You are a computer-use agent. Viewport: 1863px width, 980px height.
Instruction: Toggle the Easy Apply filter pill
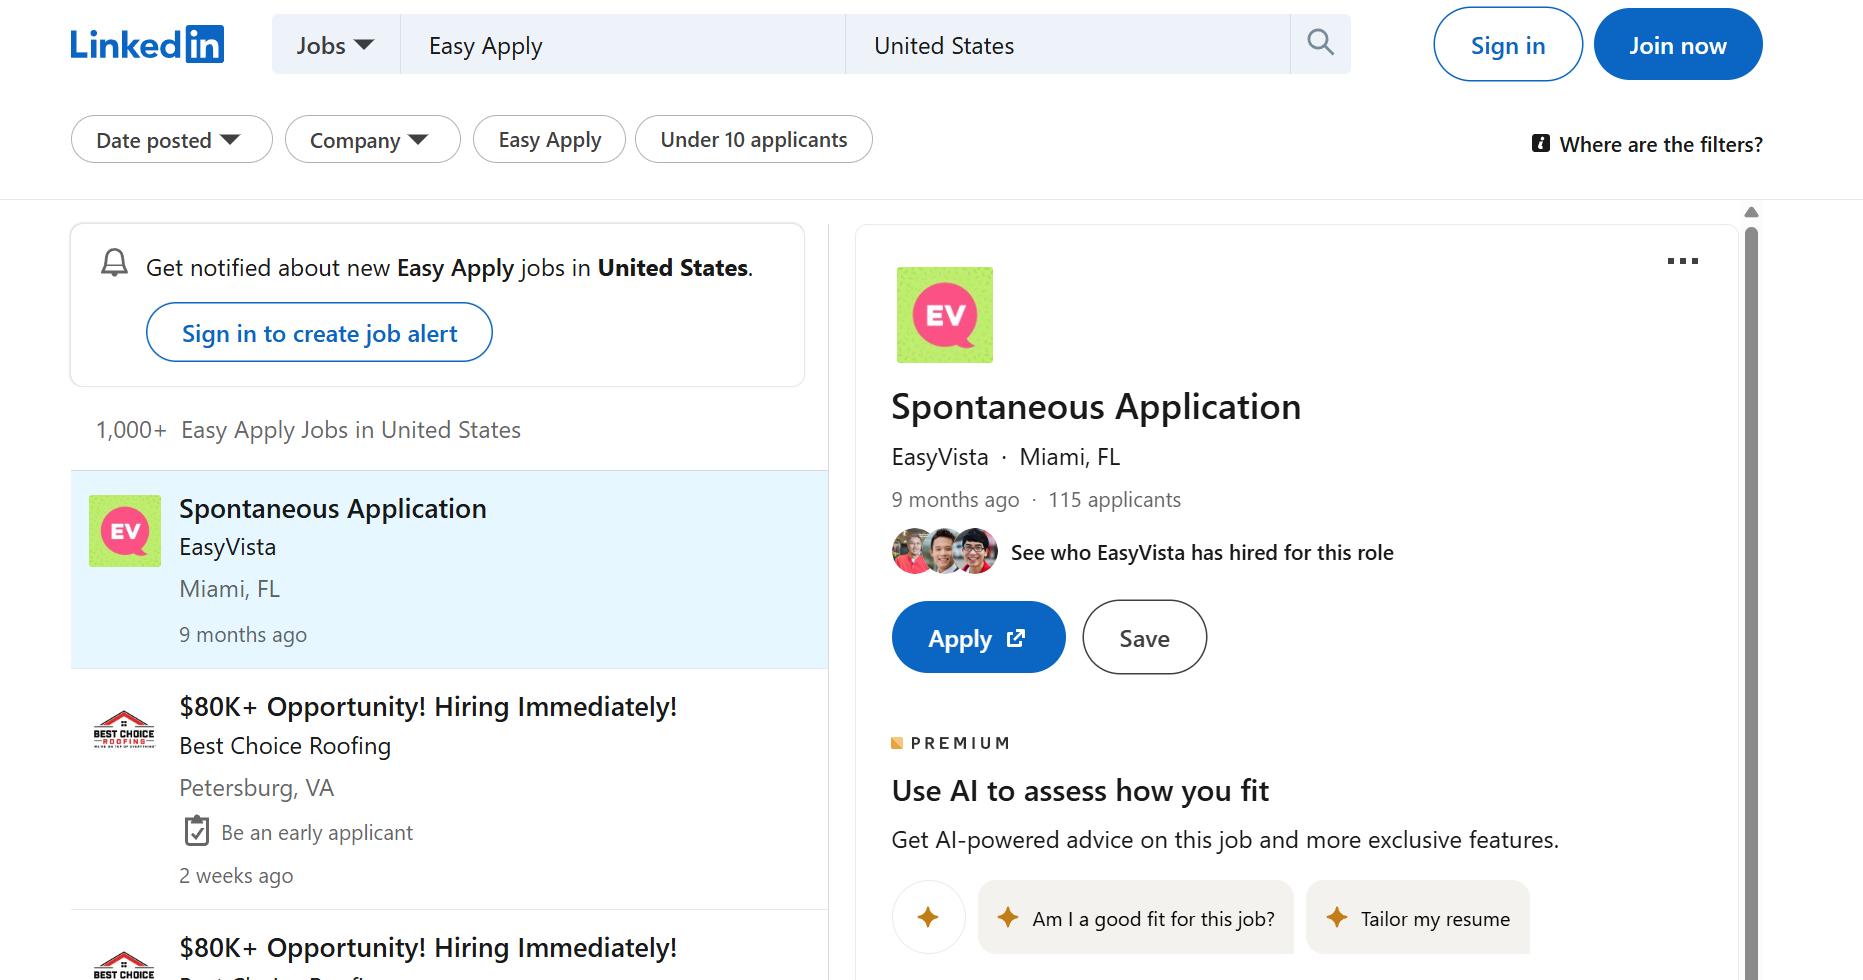click(x=549, y=140)
